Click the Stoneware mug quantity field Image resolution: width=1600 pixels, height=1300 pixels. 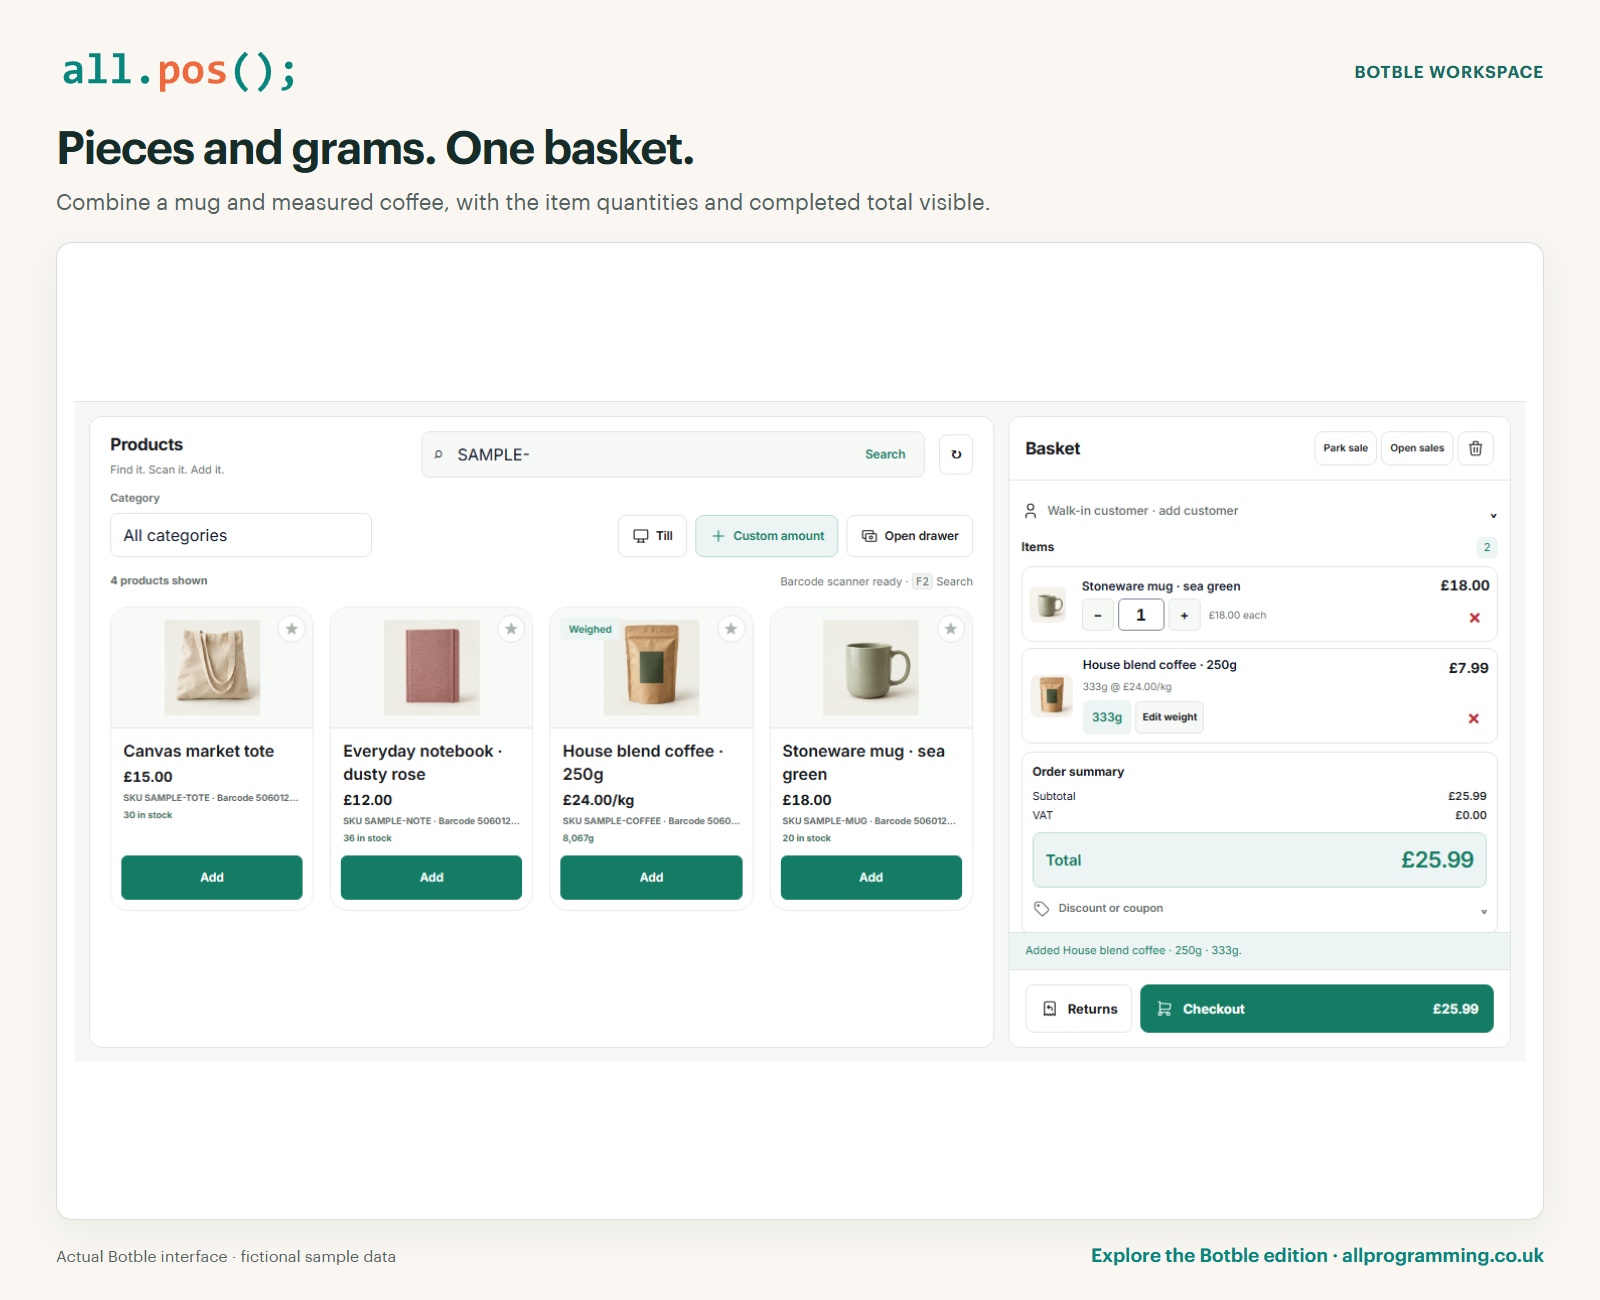pos(1141,615)
